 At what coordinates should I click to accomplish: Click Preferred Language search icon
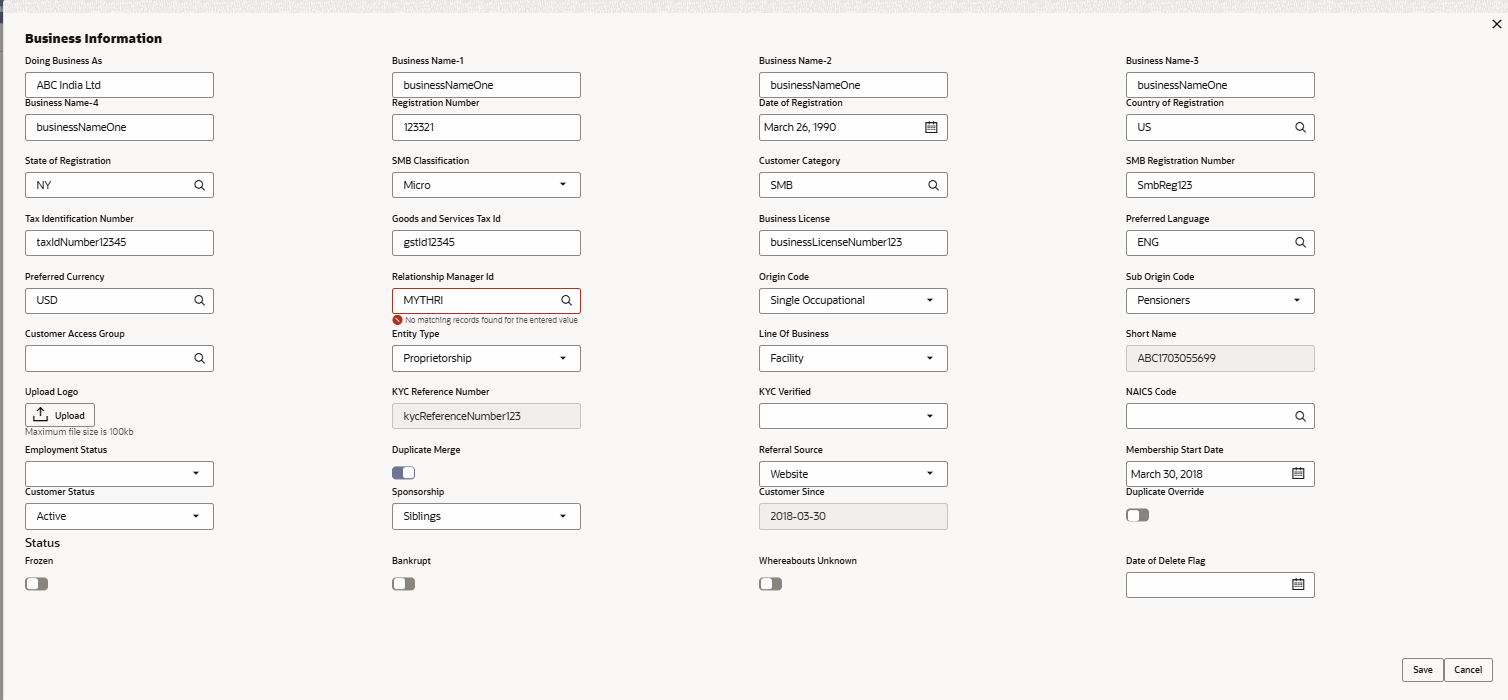tap(1300, 243)
